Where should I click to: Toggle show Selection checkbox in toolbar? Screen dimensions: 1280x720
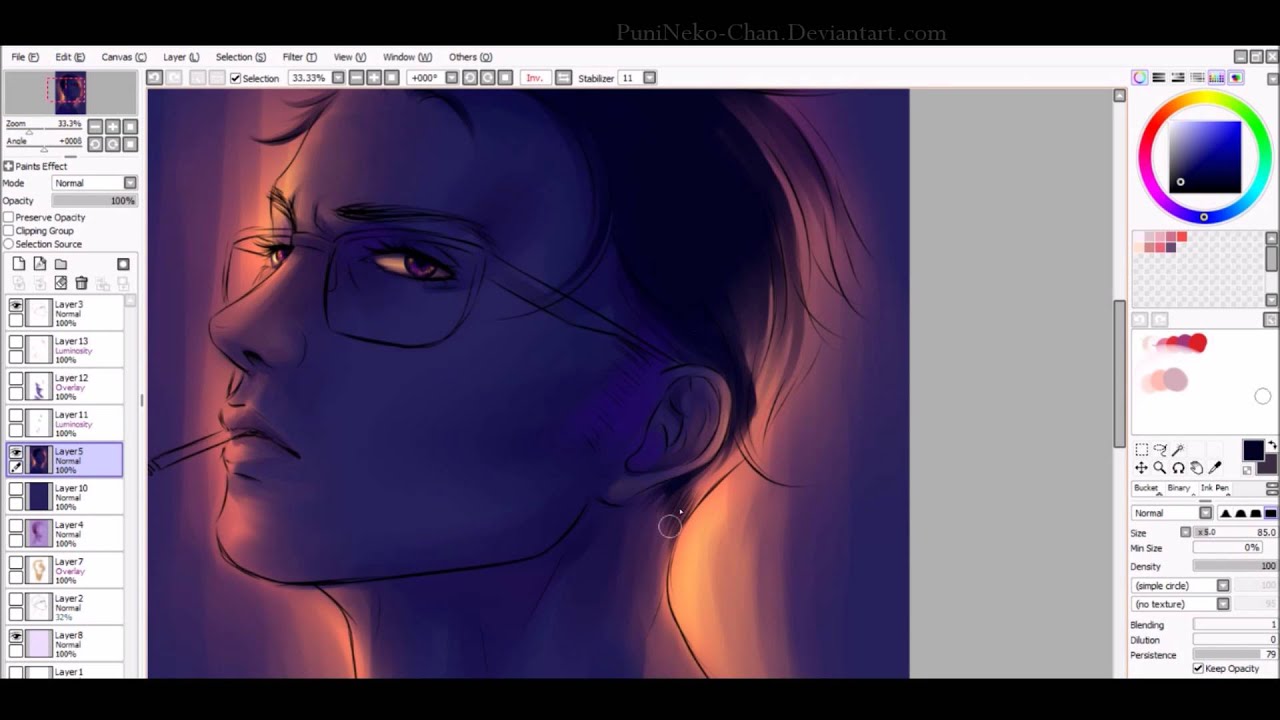(235, 78)
